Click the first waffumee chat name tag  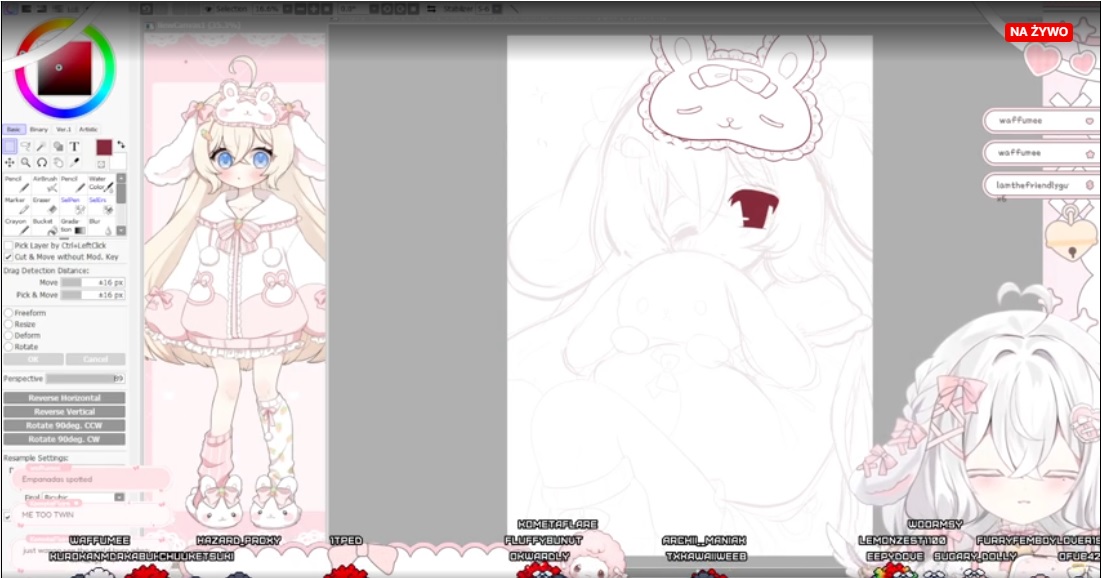tap(1040, 121)
